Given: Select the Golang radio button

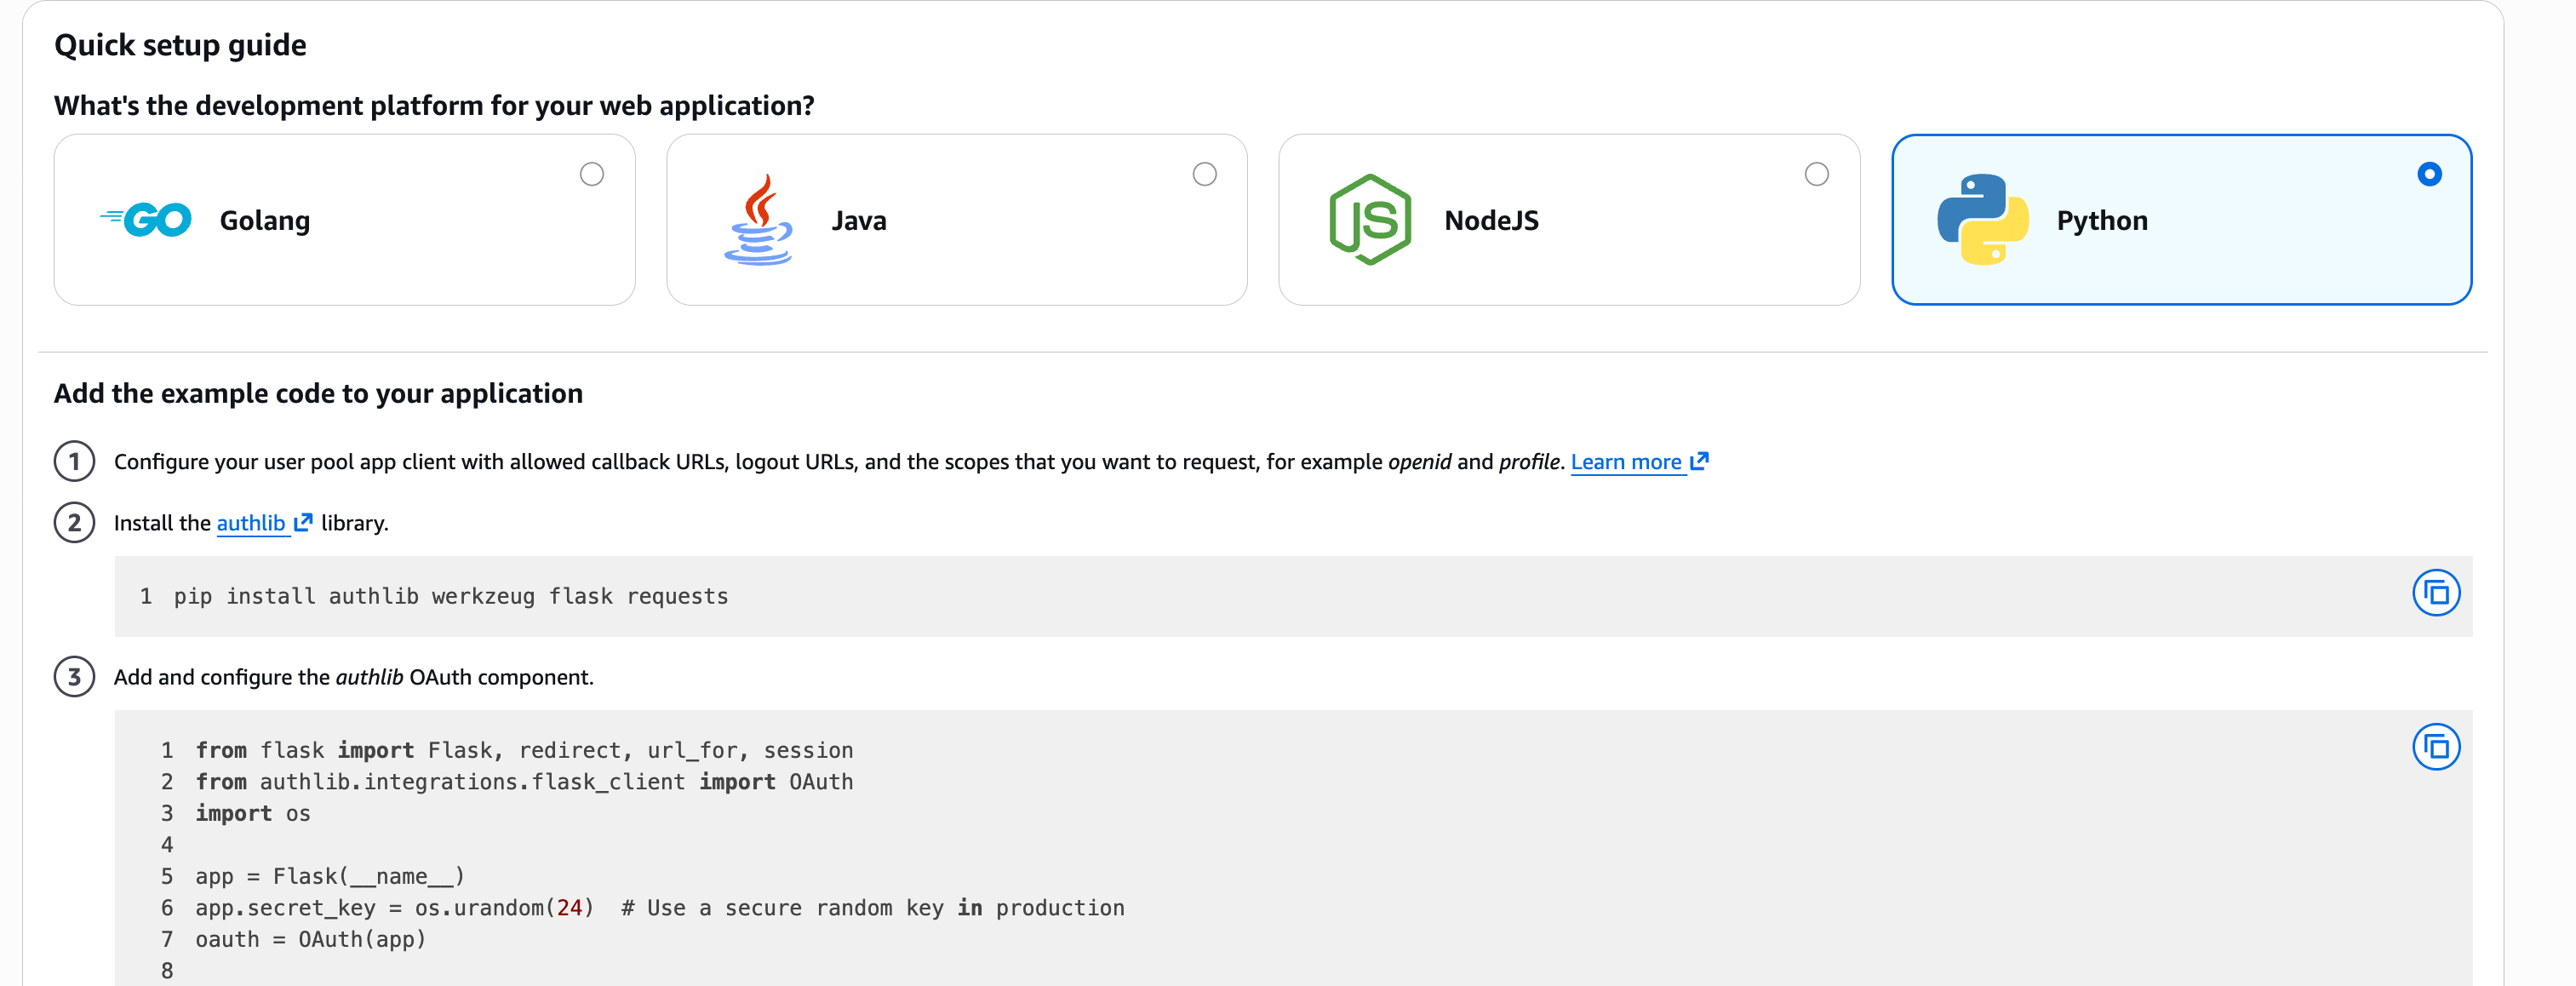Looking at the screenshot, I should click(592, 175).
